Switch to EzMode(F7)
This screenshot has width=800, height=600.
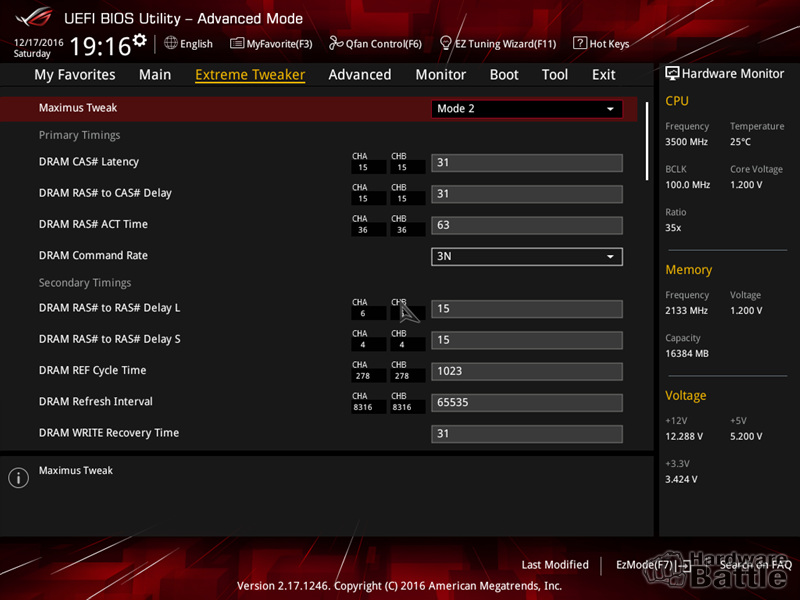[654, 565]
